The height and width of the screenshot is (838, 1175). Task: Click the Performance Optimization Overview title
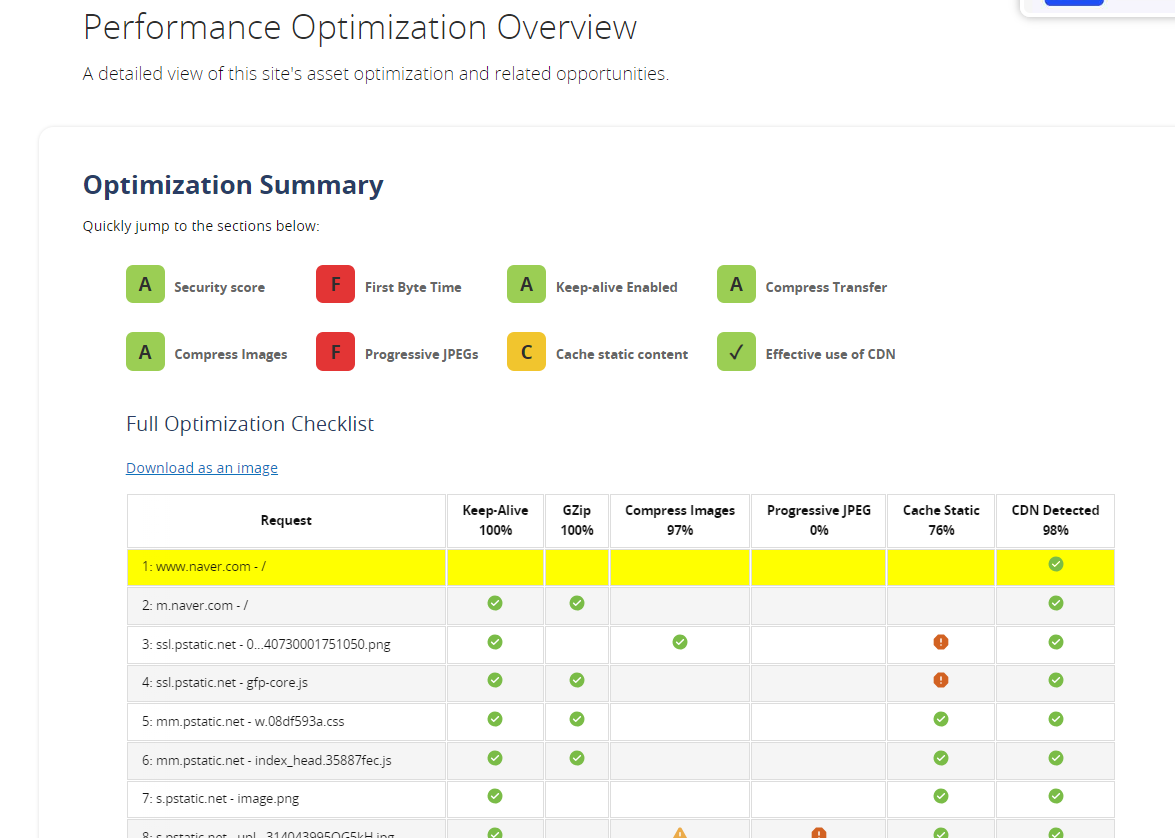[x=360, y=28]
